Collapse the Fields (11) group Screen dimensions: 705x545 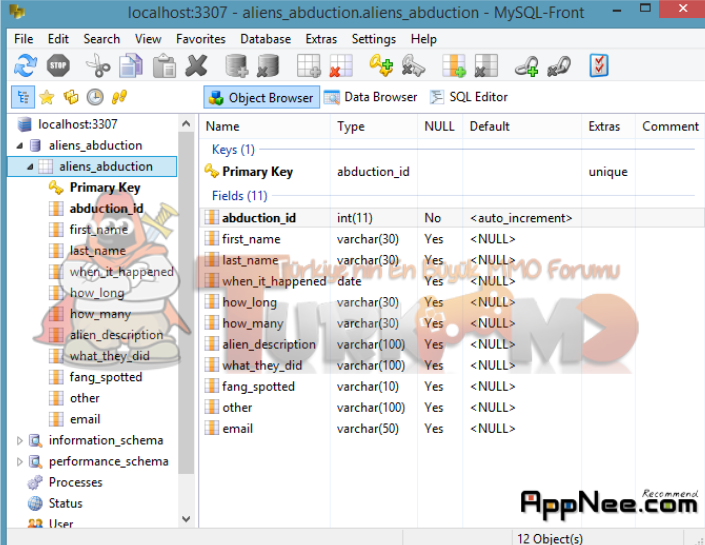coord(240,196)
